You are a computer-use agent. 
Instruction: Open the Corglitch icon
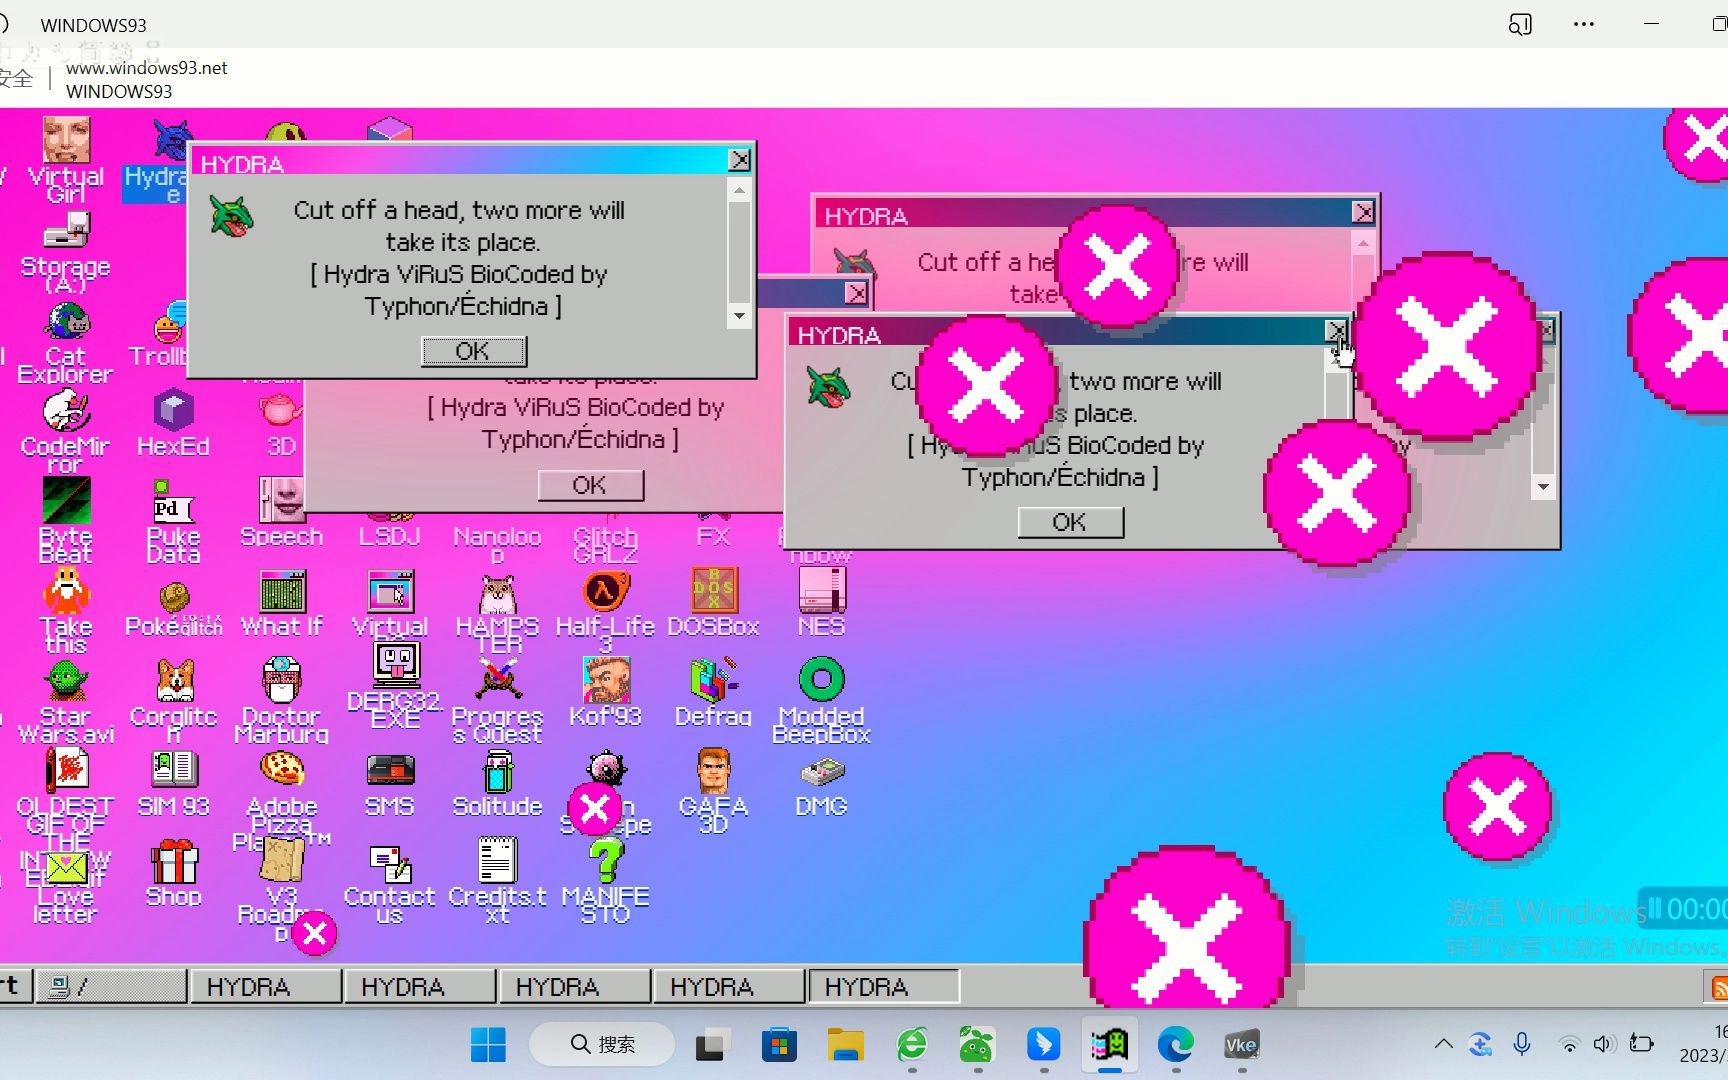[x=174, y=700]
